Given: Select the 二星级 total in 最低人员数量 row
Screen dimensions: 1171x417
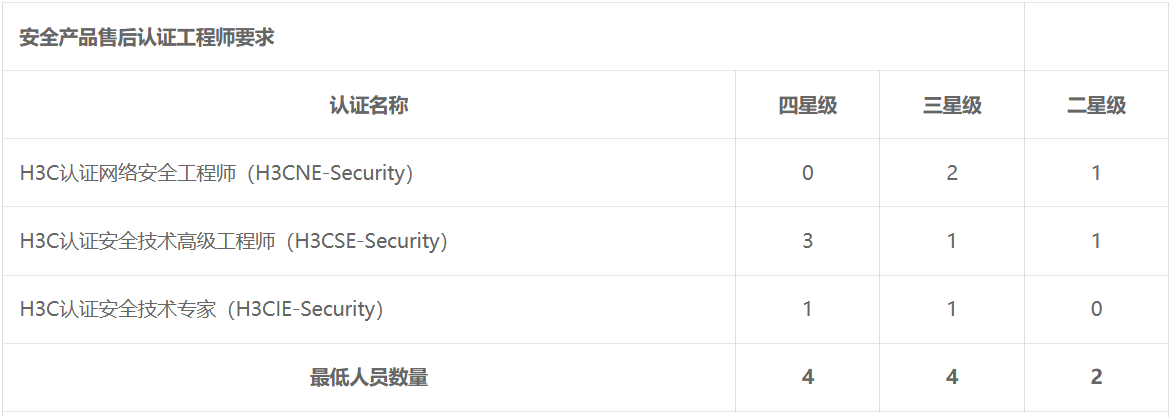Looking at the screenshot, I should 1096,377.
